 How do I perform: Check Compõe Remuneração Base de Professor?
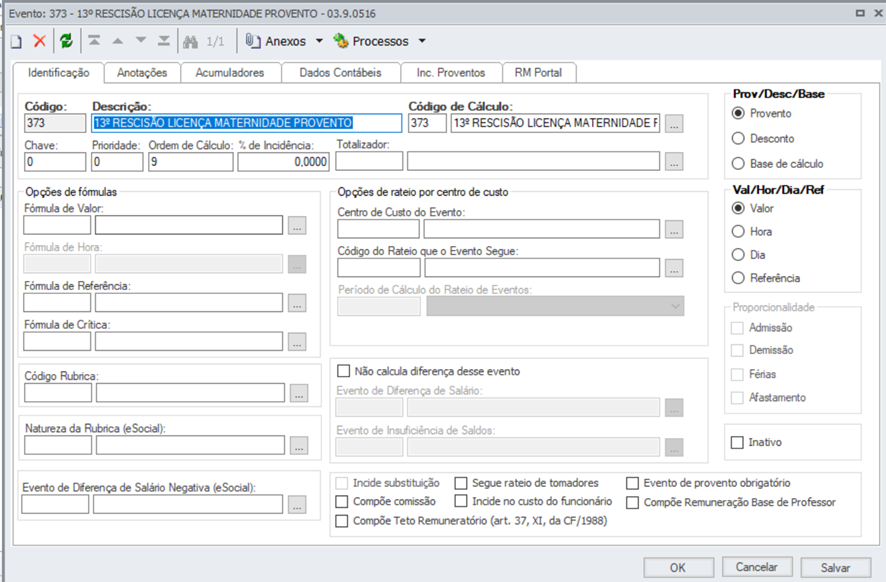pyautogui.click(x=632, y=502)
